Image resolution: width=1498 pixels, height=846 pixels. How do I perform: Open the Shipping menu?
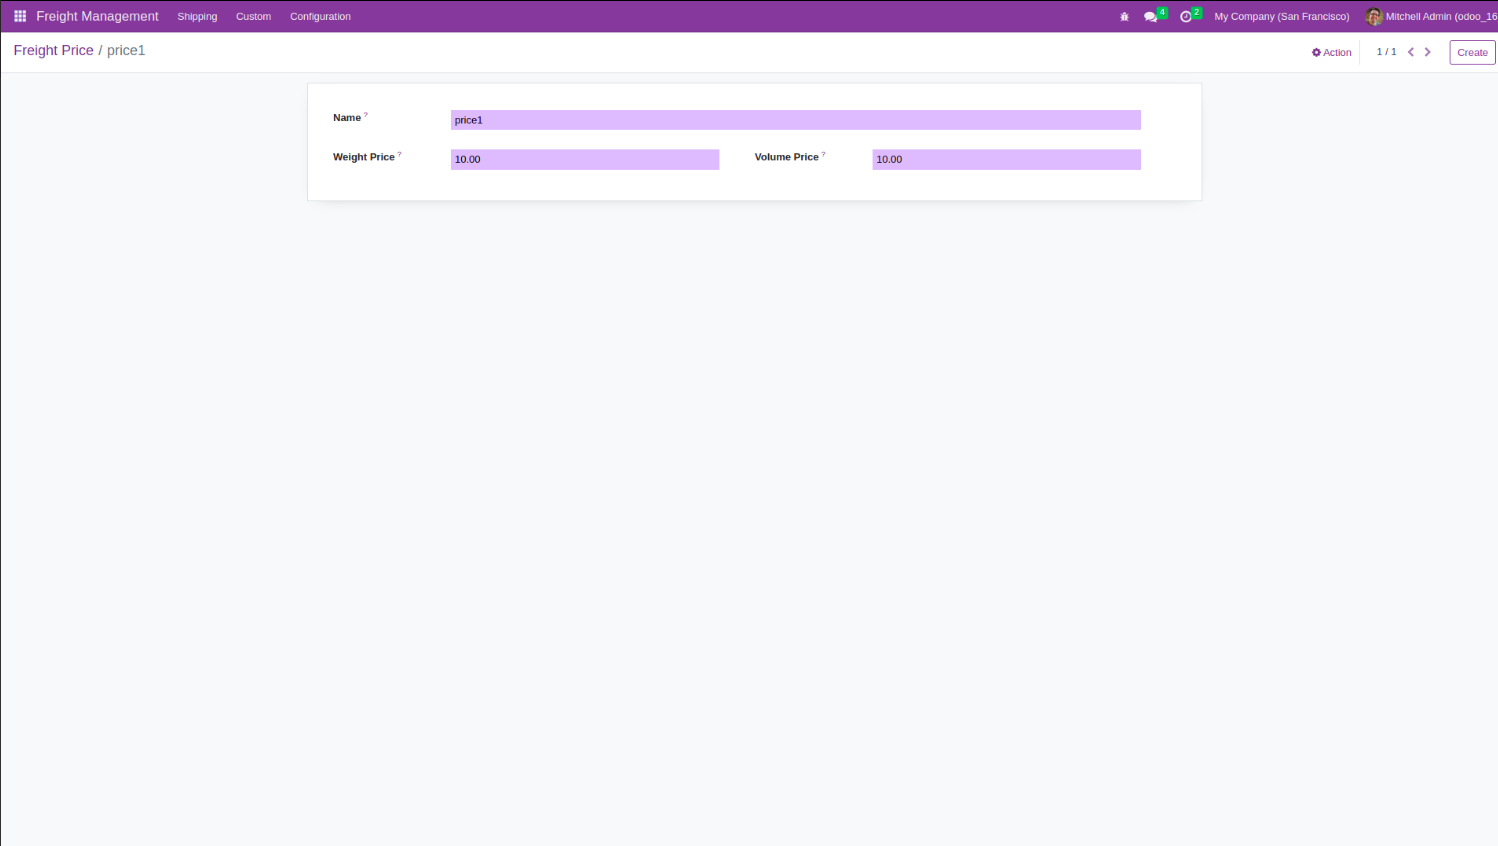[197, 16]
